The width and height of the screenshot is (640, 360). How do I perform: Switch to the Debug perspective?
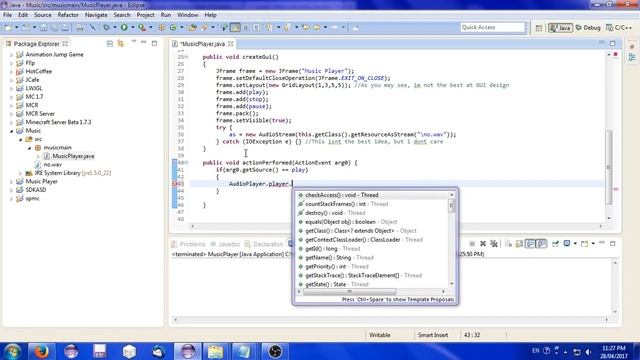coord(588,28)
